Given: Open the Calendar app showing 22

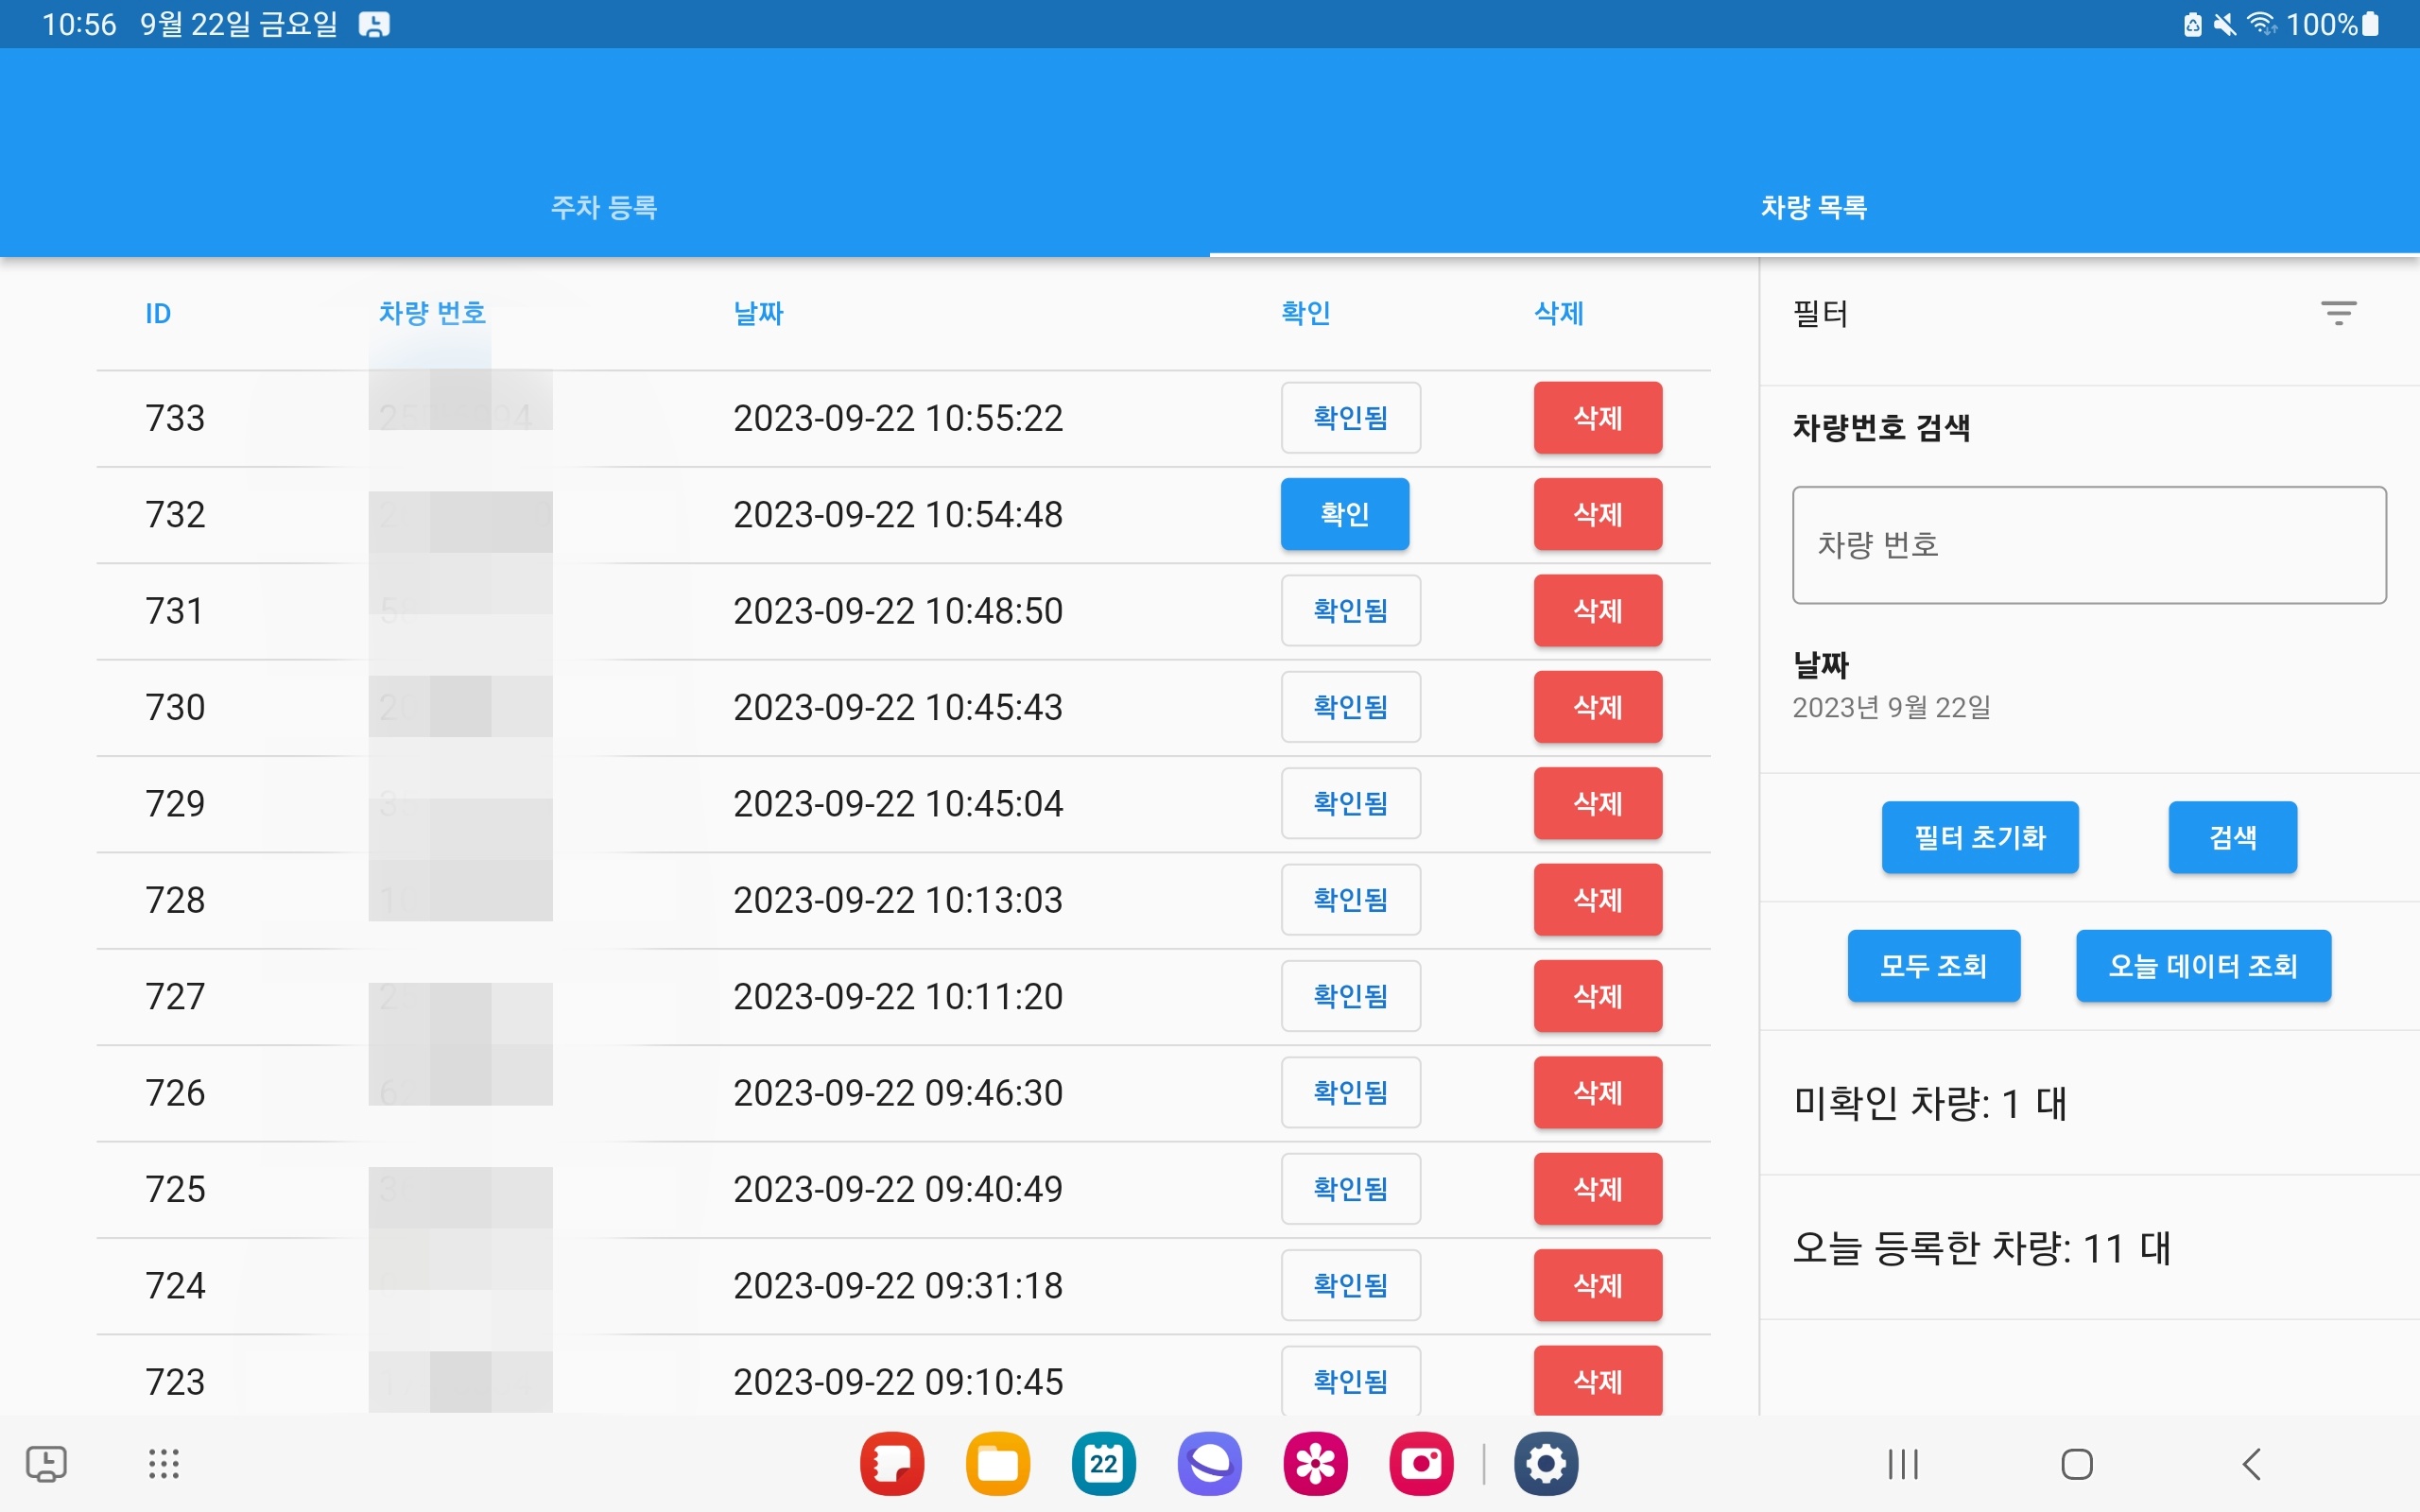Looking at the screenshot, I should tap(1104, 1463).
